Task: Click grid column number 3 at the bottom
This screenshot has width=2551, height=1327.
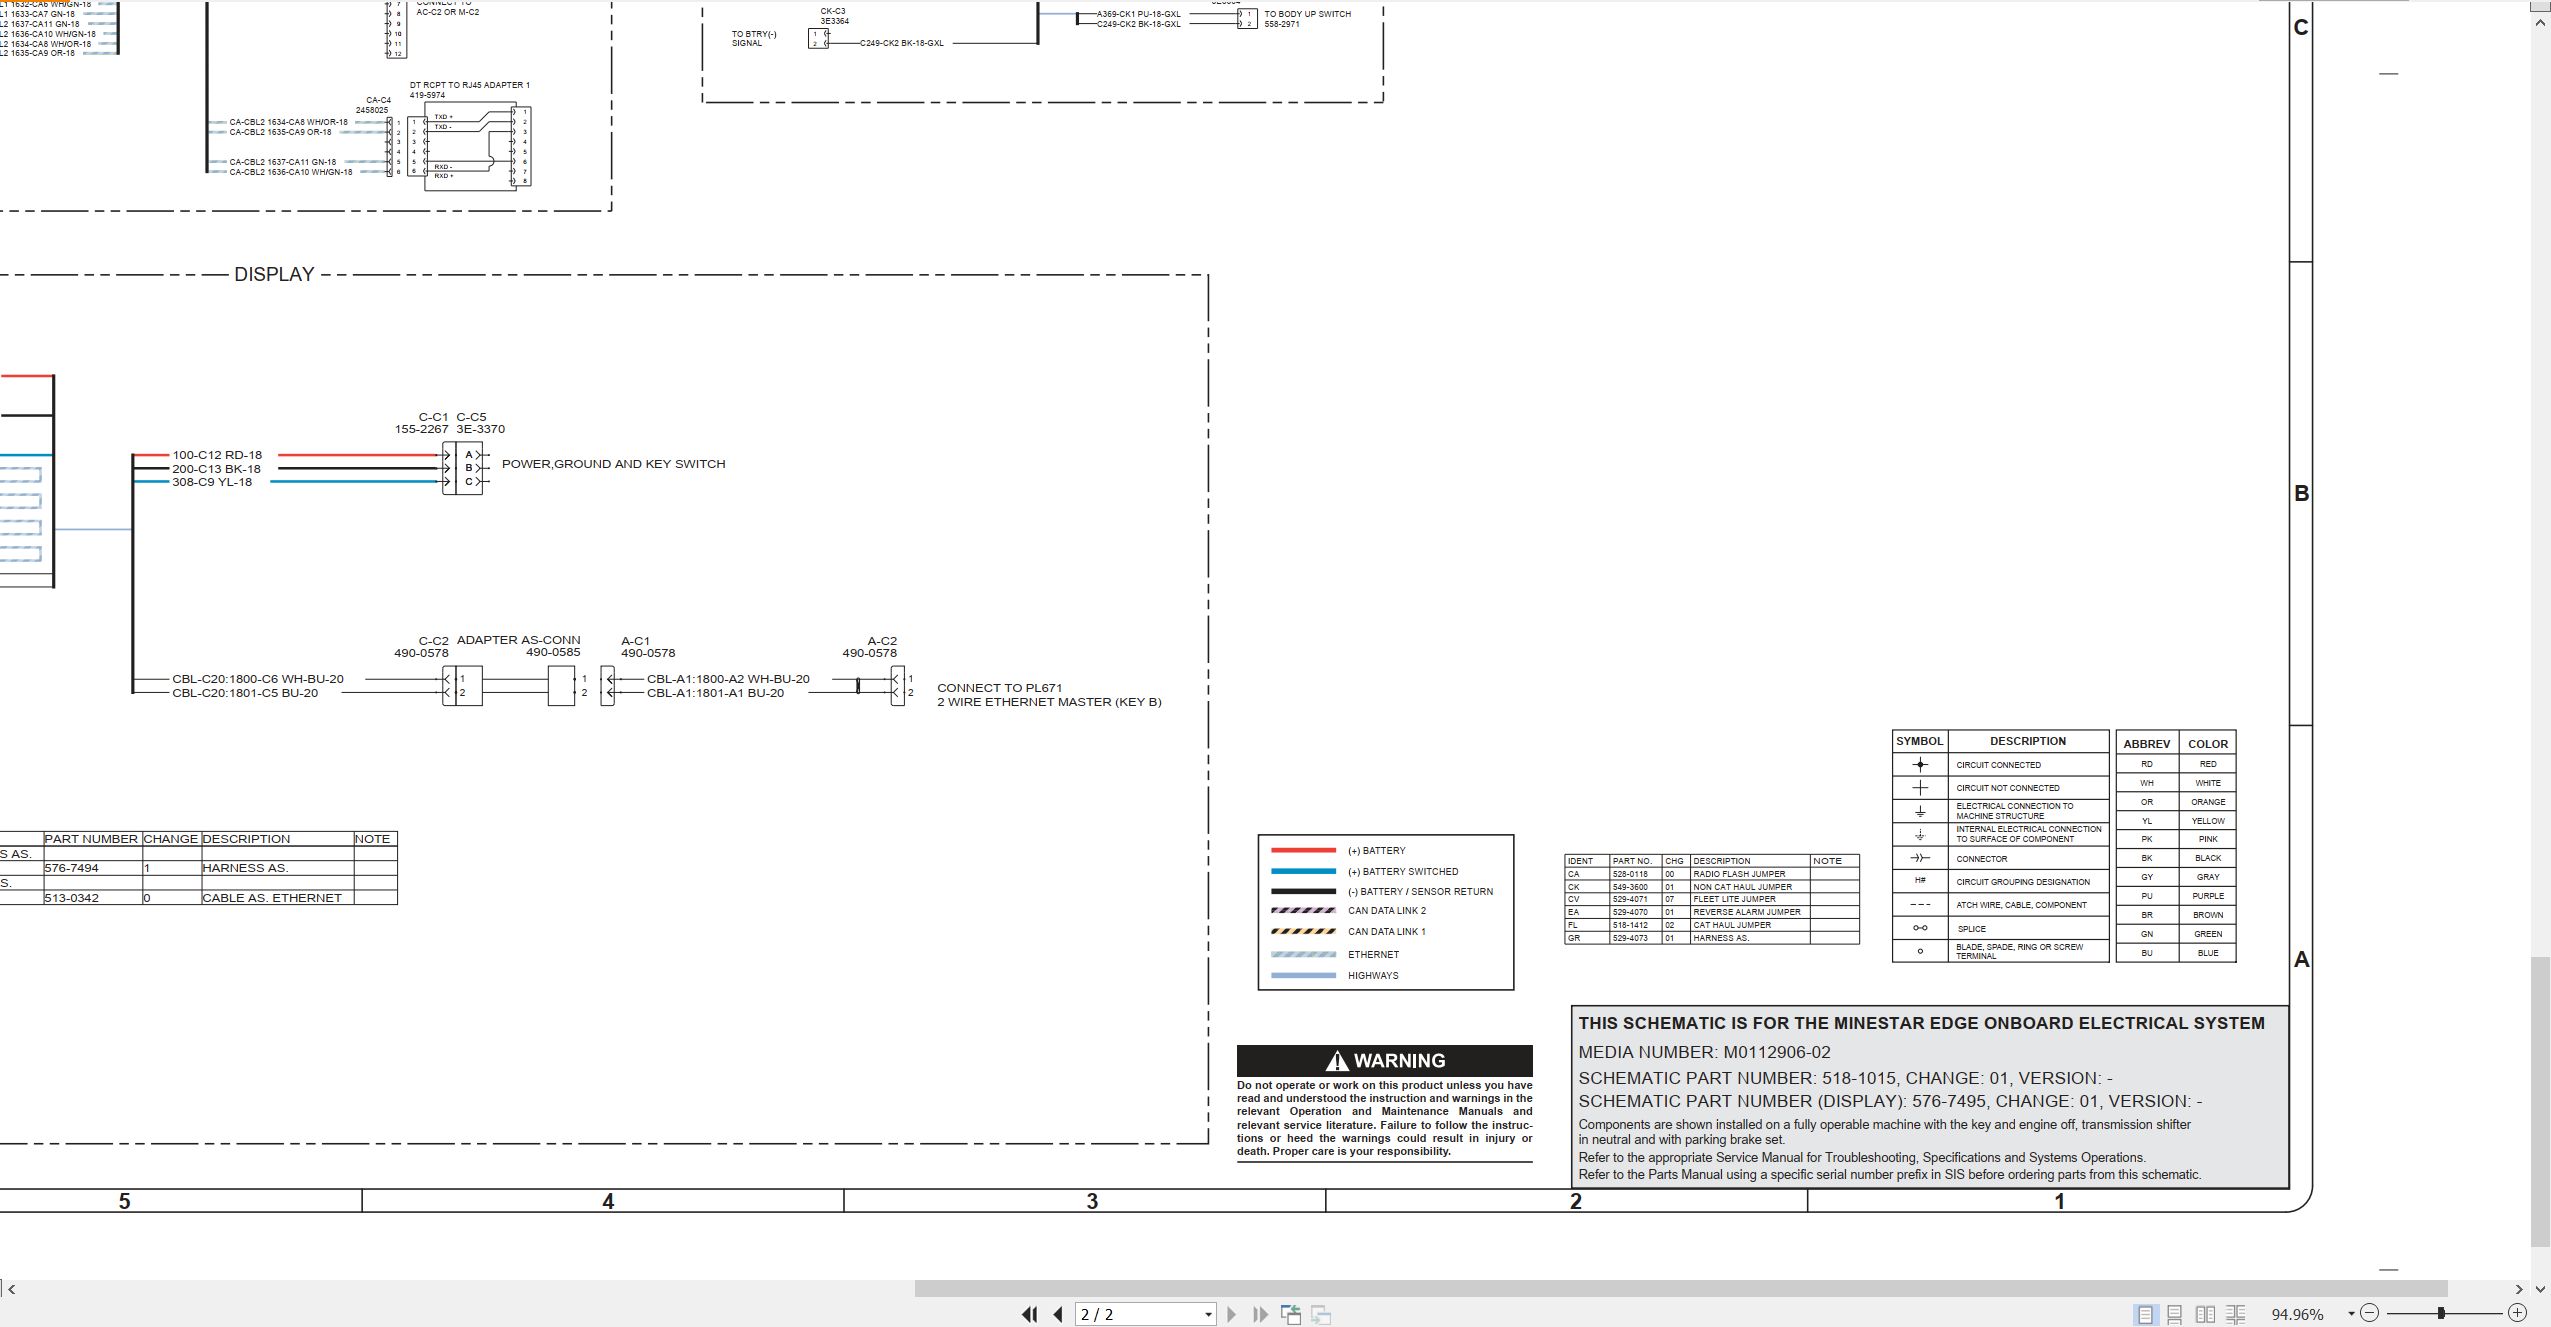Action: coord(1092,1201)
